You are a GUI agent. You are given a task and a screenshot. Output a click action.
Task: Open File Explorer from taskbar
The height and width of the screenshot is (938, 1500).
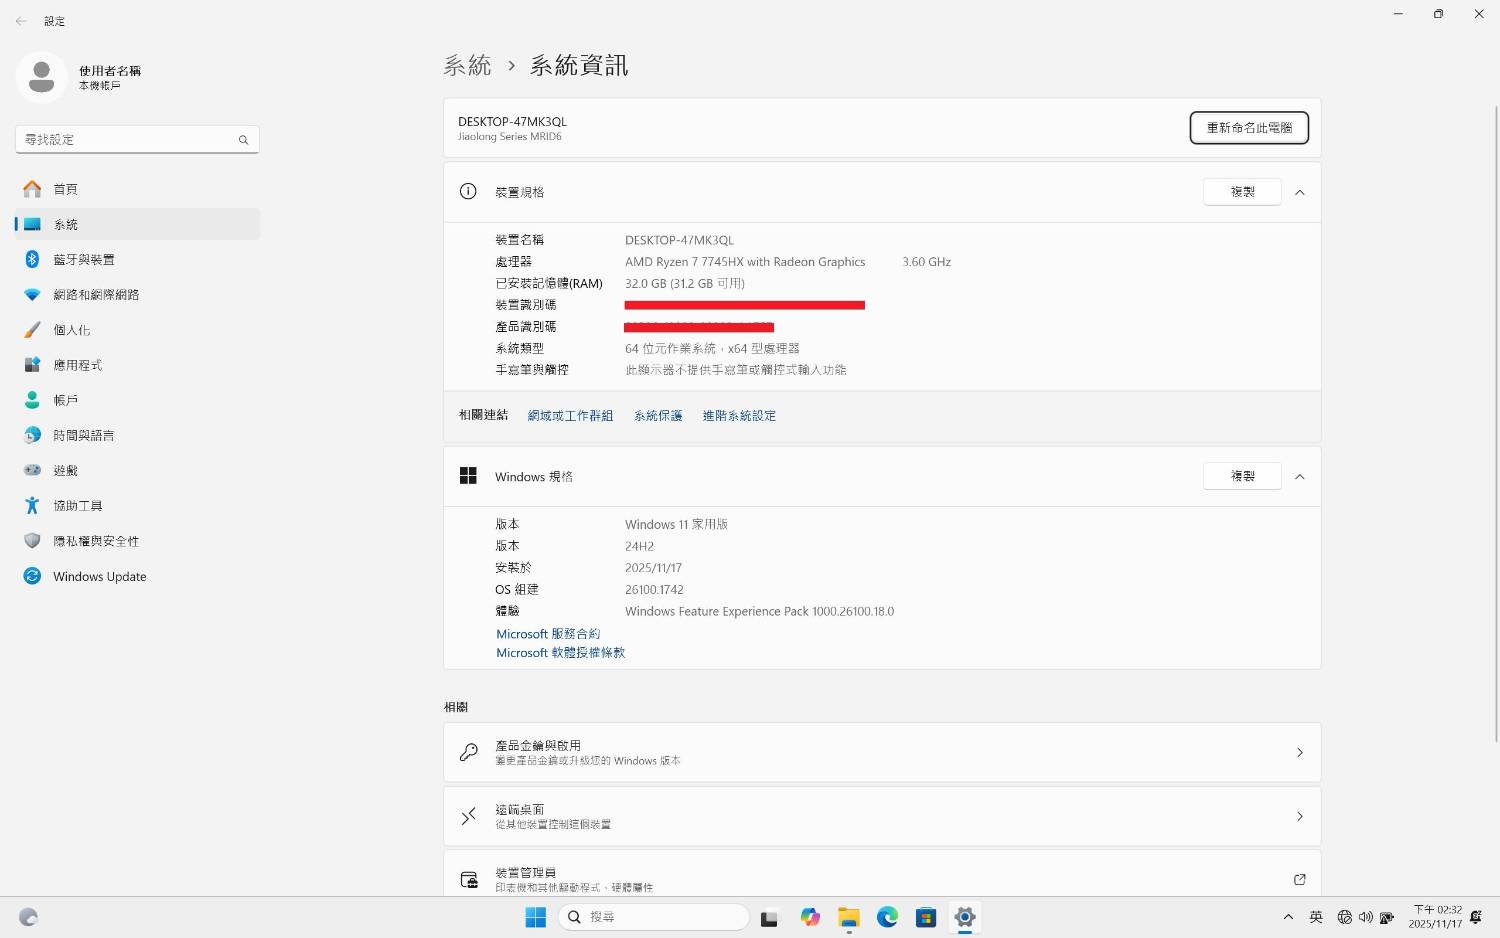(x=849, y=917)
